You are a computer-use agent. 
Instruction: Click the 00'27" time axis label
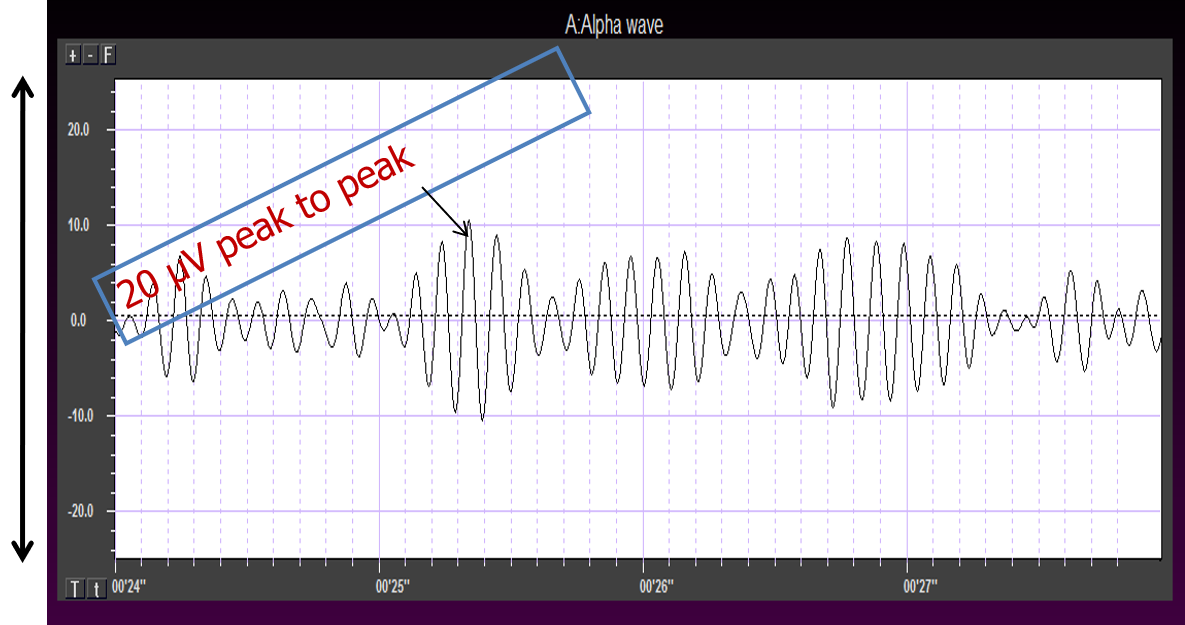[919, 585]
